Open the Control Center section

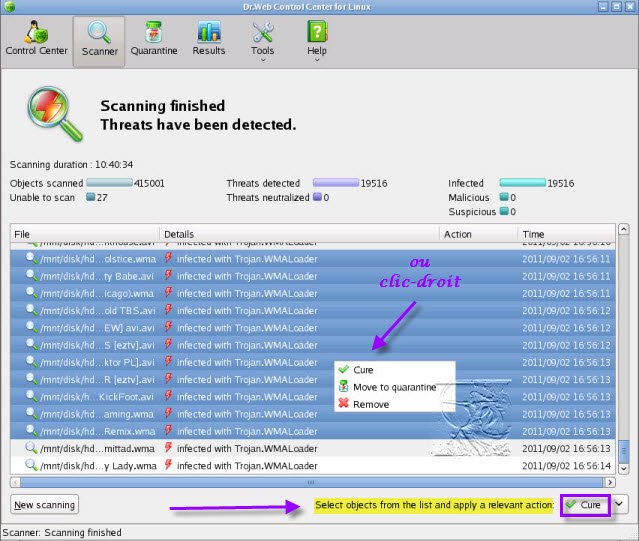tap(36, 40)
